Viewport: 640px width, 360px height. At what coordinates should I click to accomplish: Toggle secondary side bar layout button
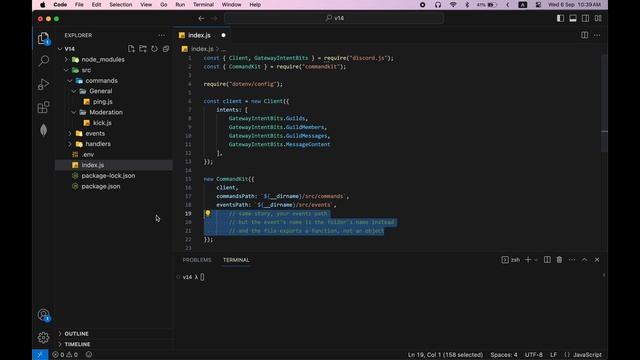[x=585, y=18]
